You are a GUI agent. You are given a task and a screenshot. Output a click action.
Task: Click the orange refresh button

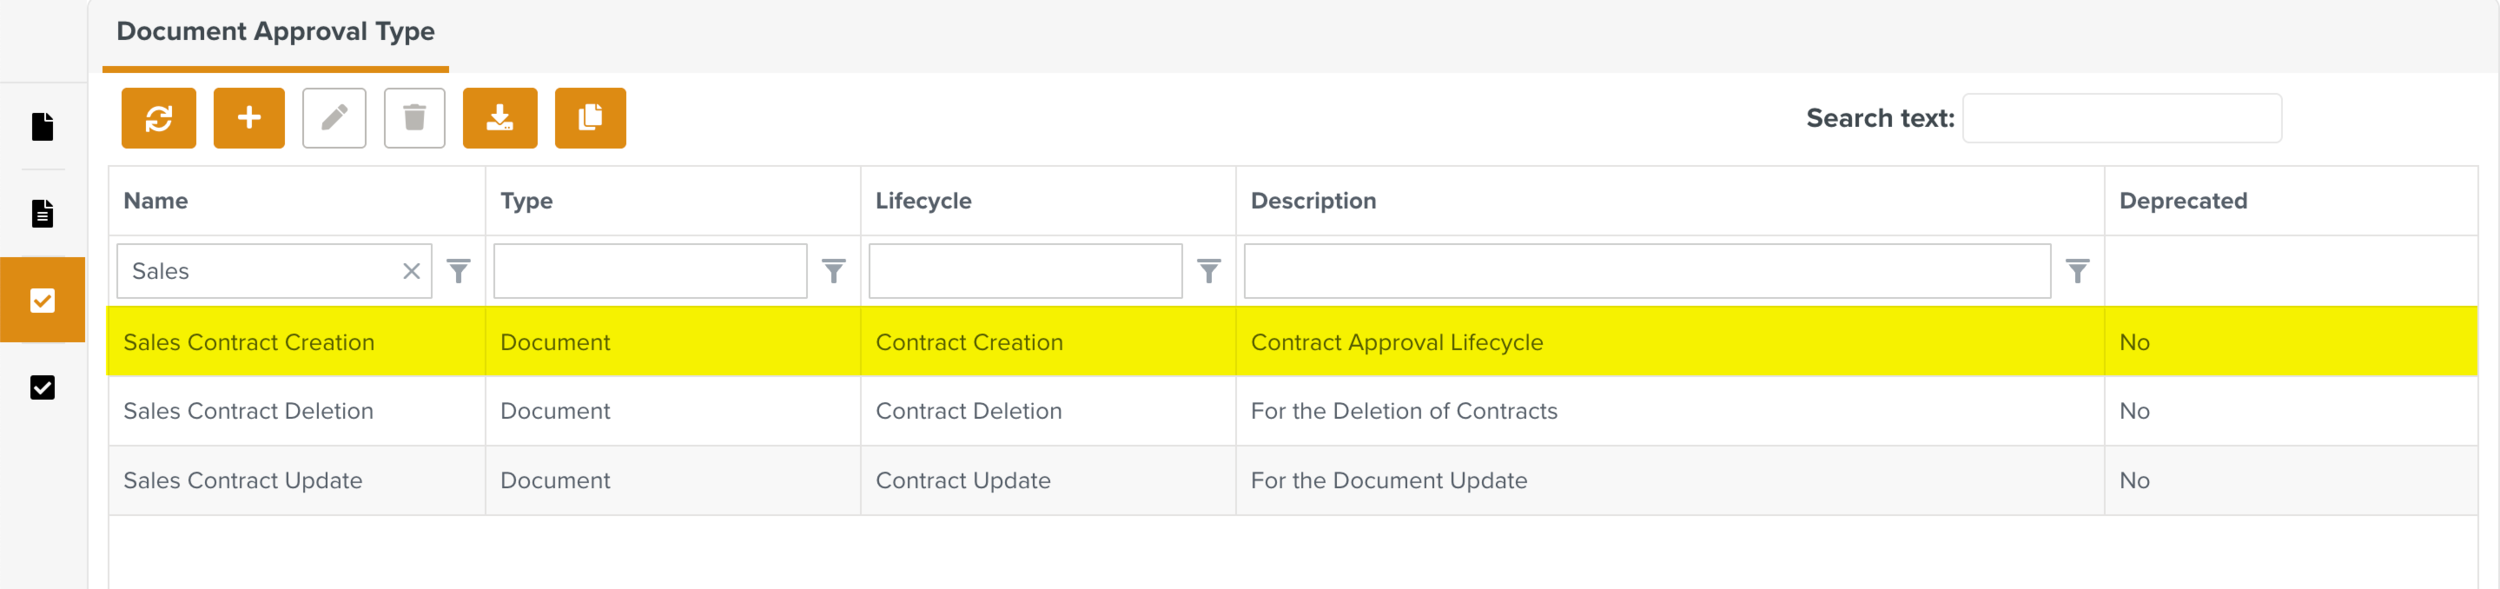[159, 118]
